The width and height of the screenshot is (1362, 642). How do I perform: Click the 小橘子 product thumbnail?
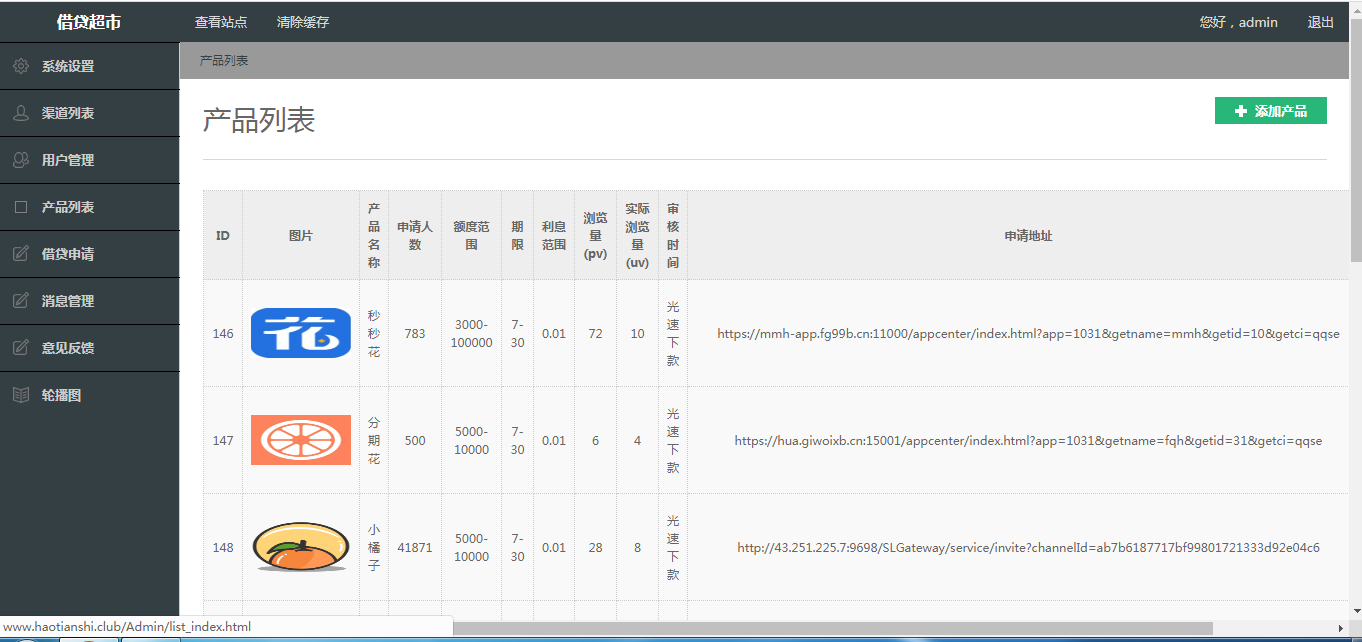click(x=301, y=547)
